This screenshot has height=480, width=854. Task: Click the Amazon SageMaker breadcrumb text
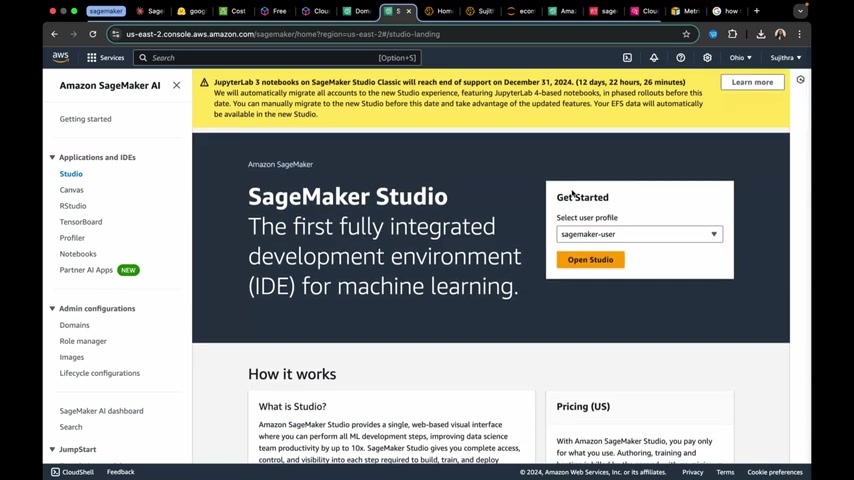[x=280, y=165]
